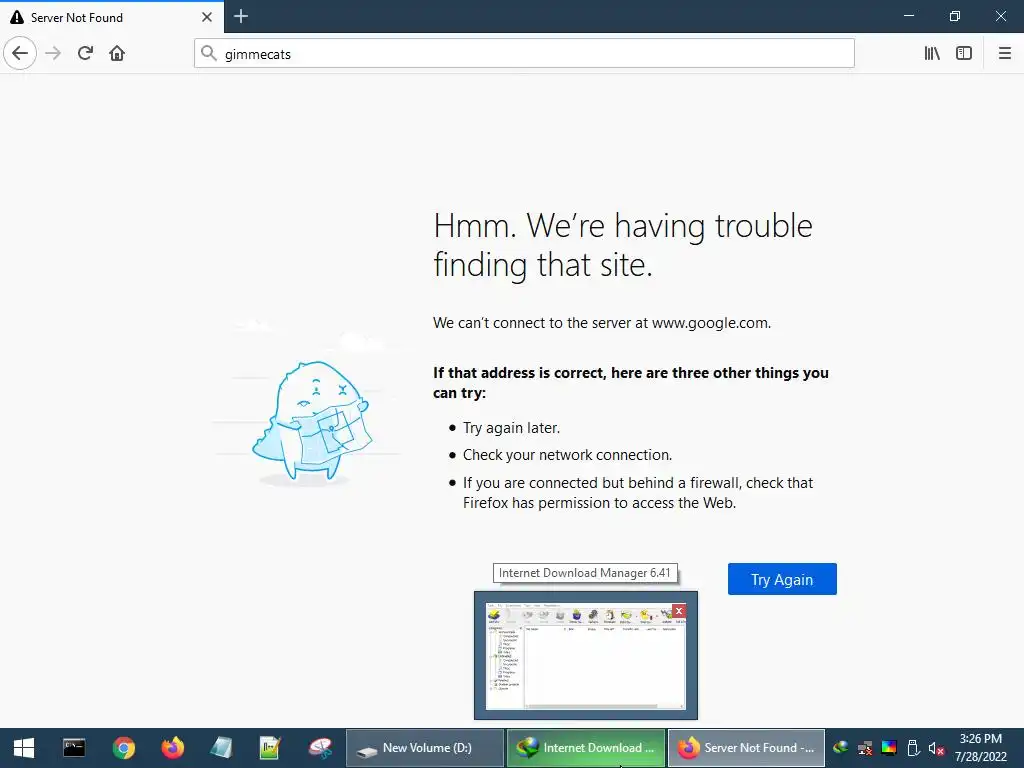Close Internet Download Manager from preview thumbnail

click(x=679, y=611)
